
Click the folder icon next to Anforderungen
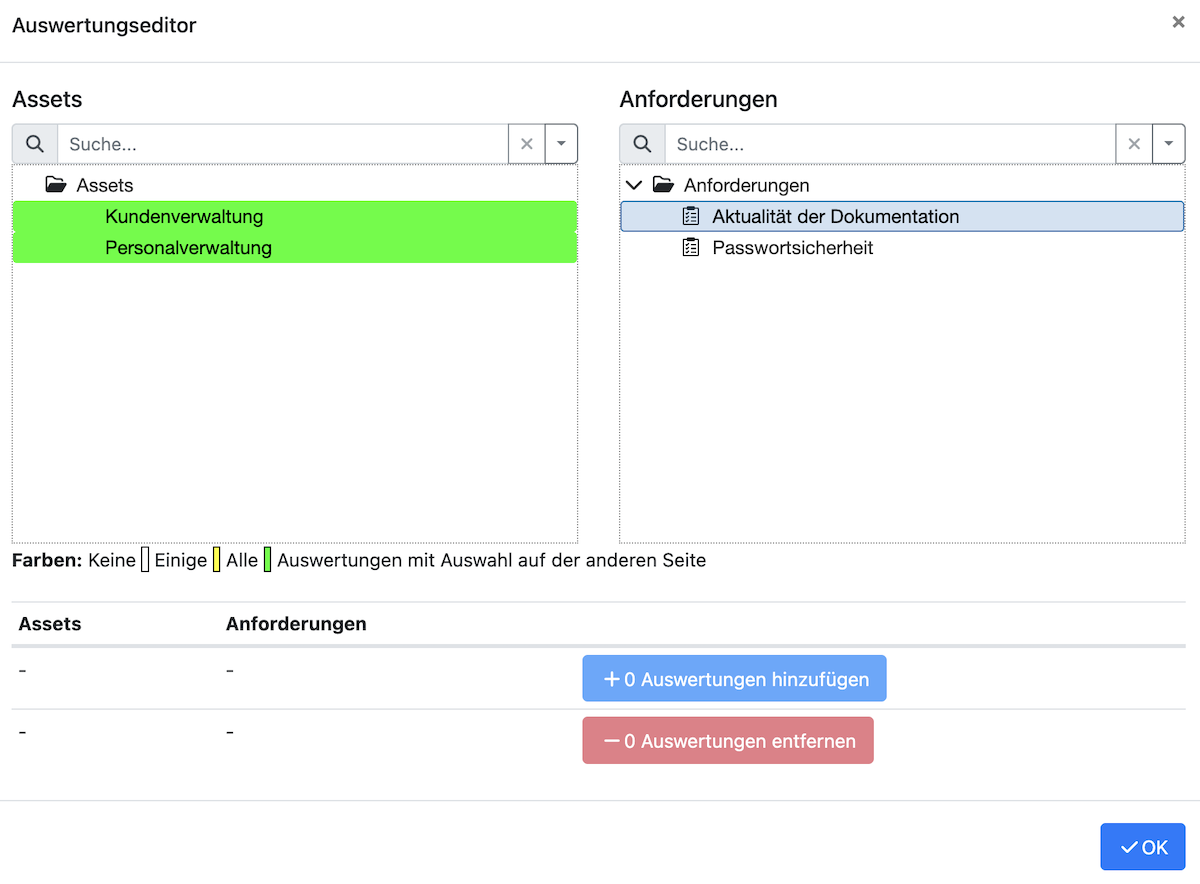pos(665,184)
